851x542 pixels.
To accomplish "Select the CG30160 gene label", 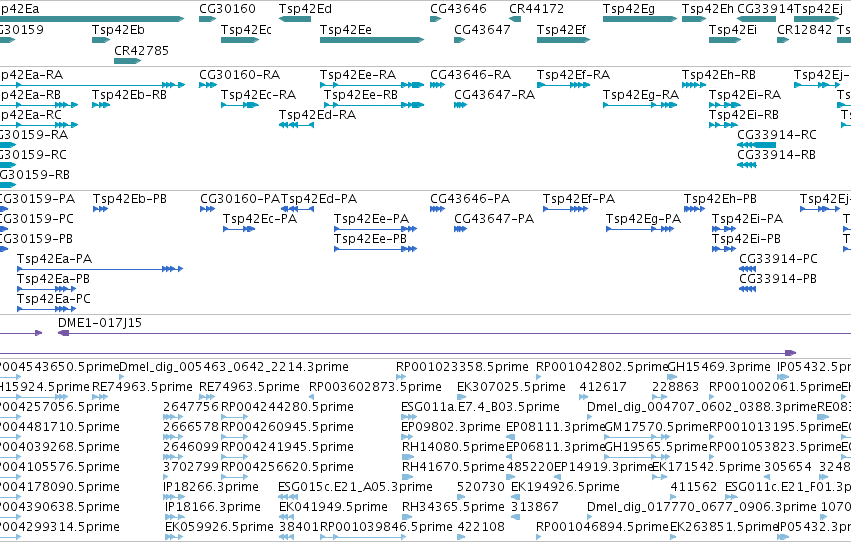I will tap(227, 9).
